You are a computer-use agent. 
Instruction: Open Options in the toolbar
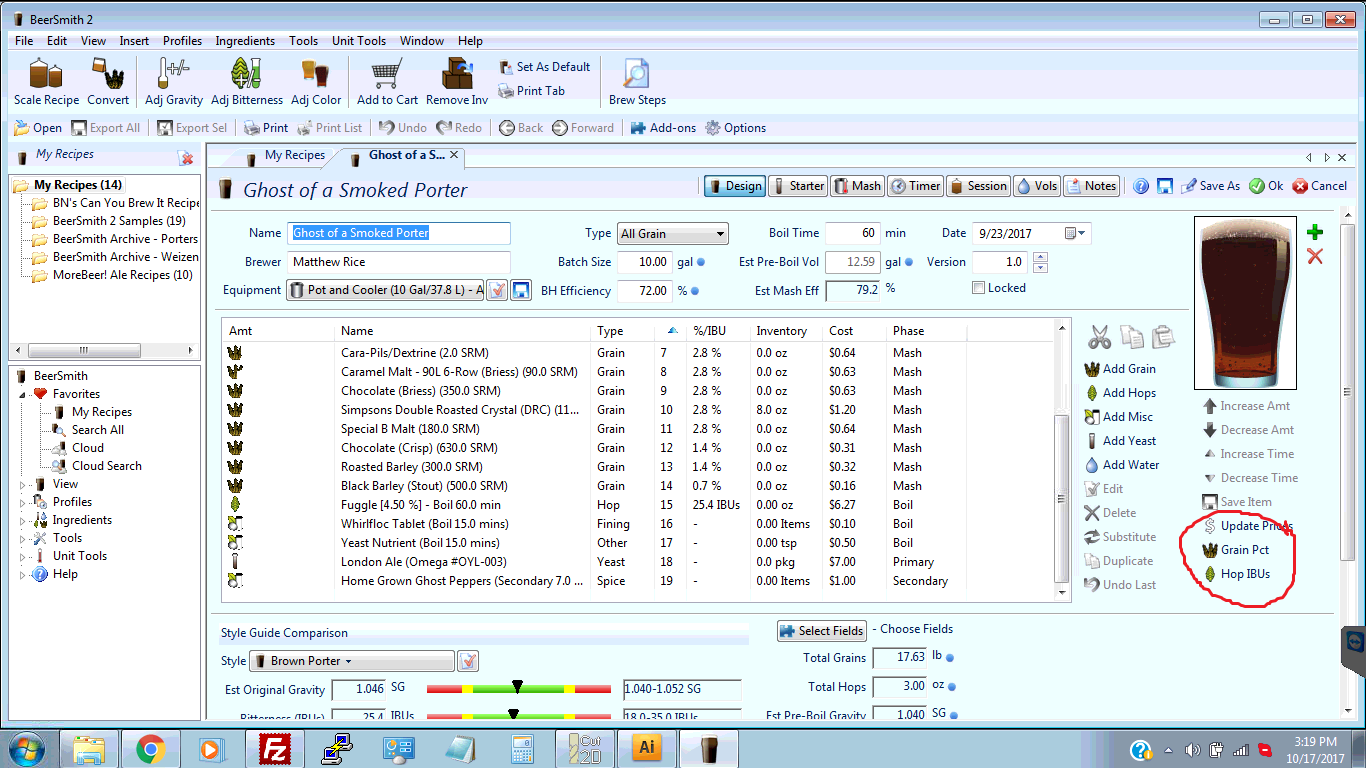pos(736,128)
